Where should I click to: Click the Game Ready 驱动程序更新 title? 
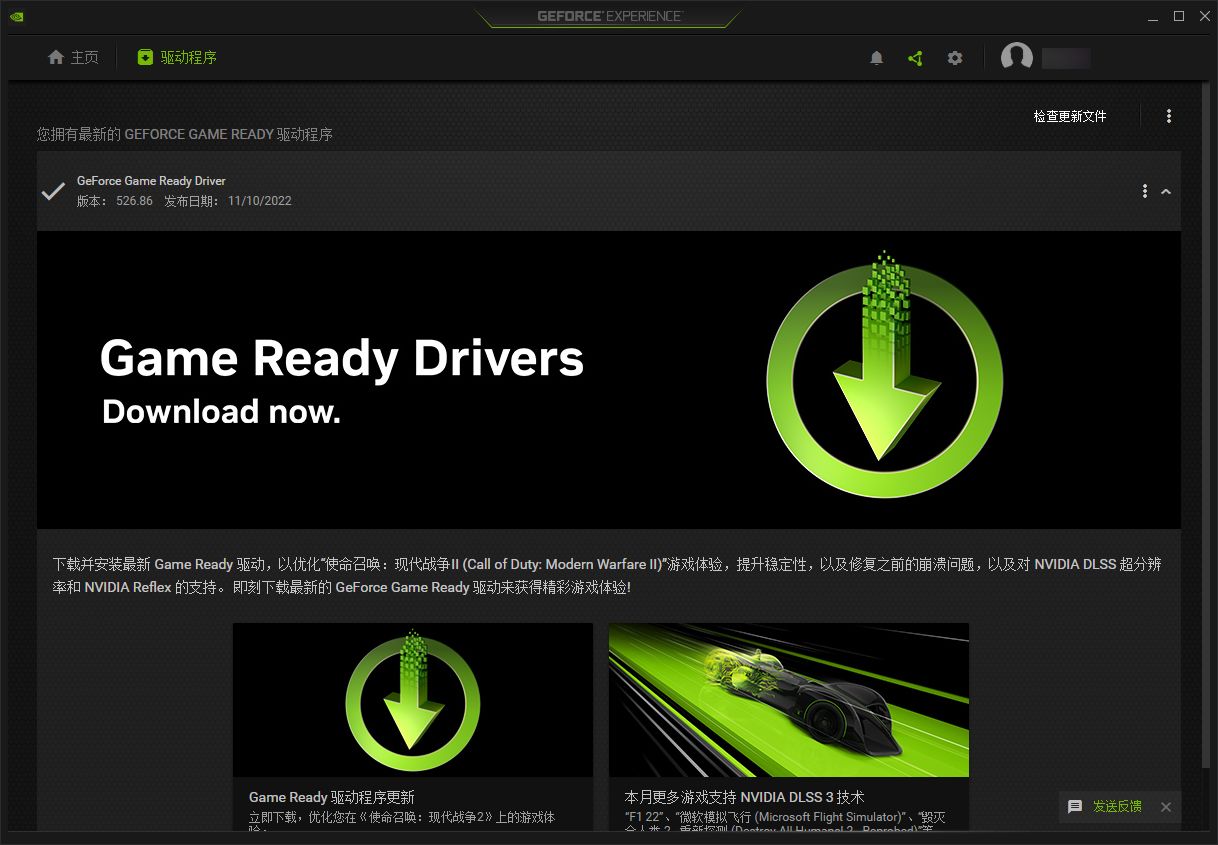pyautogui.click(x=332, y=797)
